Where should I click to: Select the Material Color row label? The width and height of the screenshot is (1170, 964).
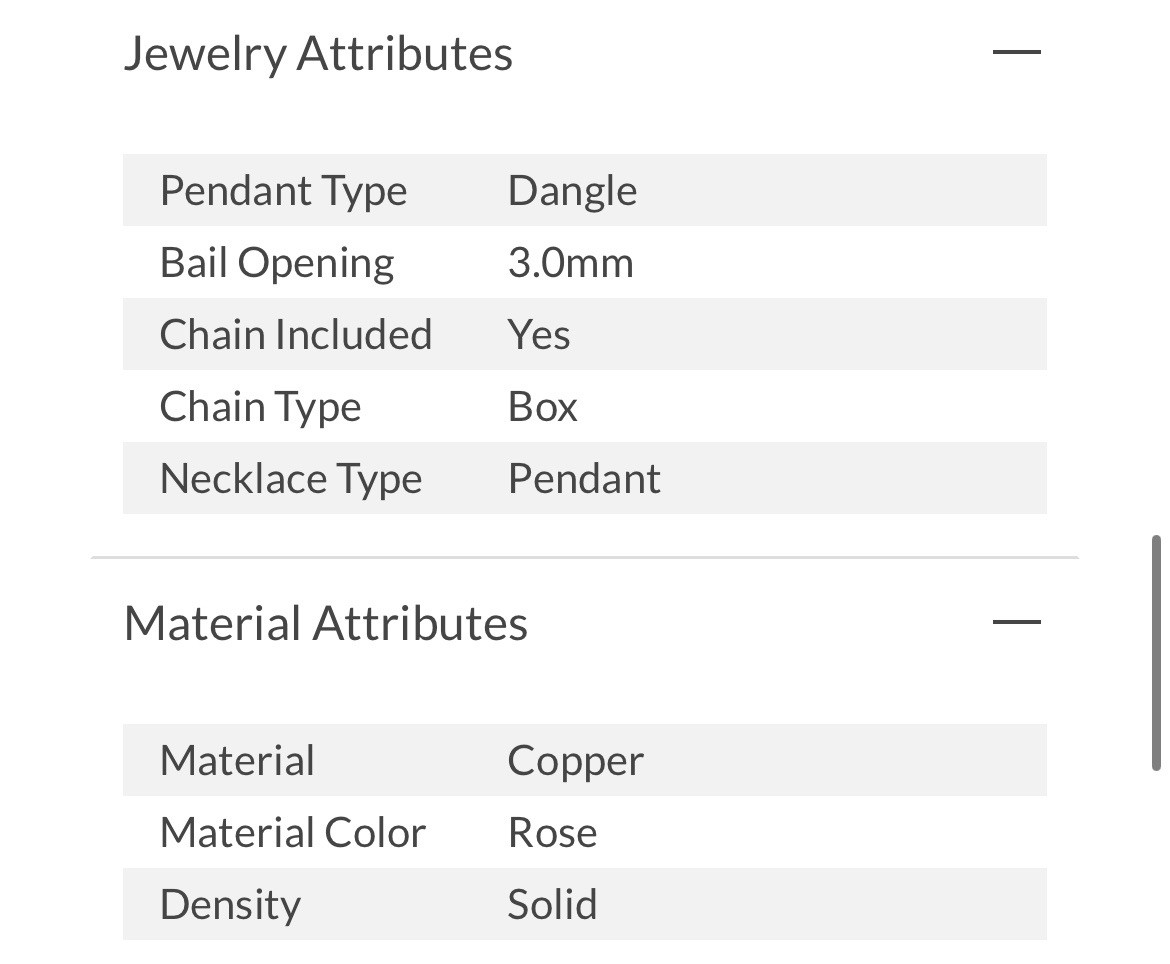pos(292,833)
